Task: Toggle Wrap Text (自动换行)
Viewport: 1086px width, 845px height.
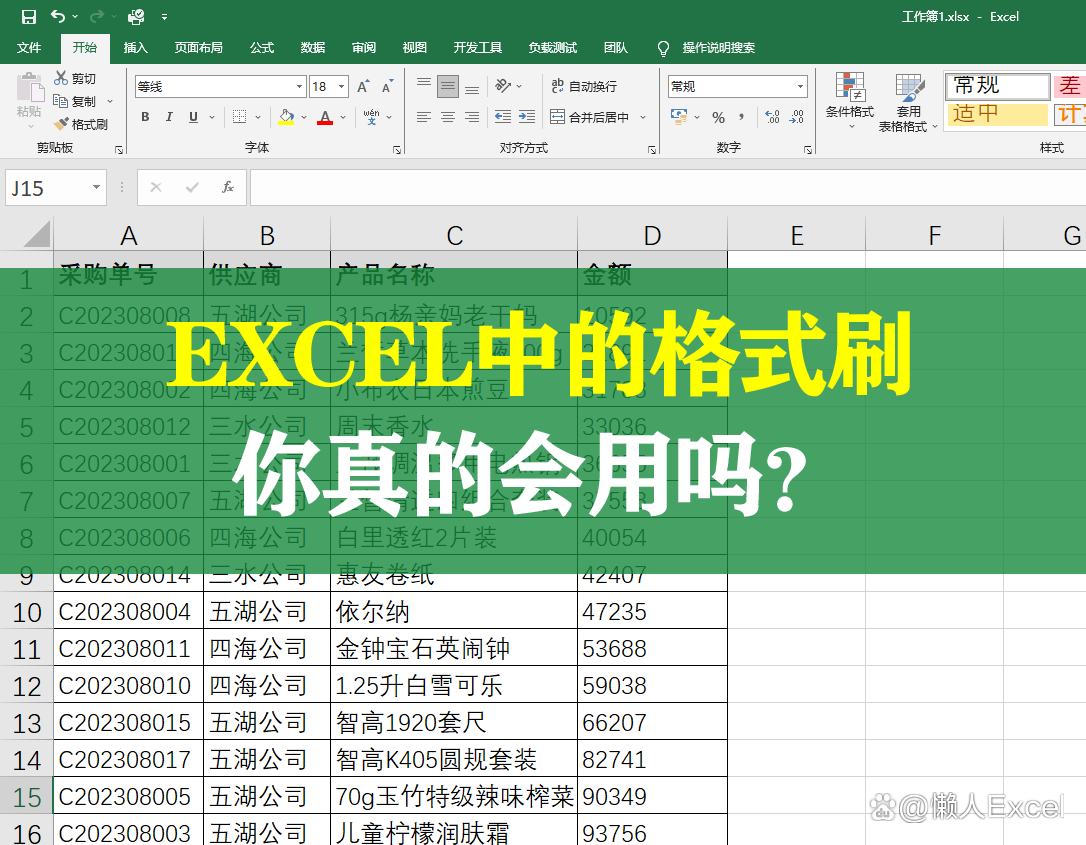Action: tap(584, 86)
